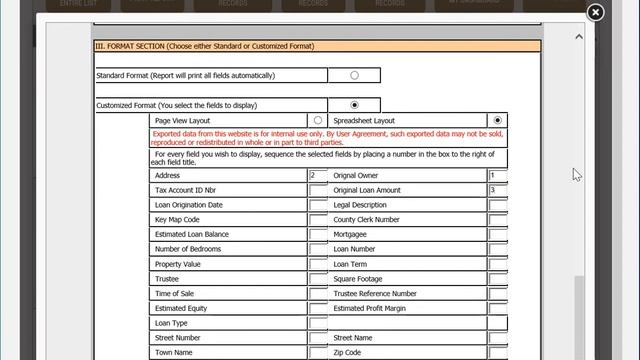The height and width of the screenshot is (360, 640).
Task: Click the Key Map Code sequence box
Action: (318, 220)
